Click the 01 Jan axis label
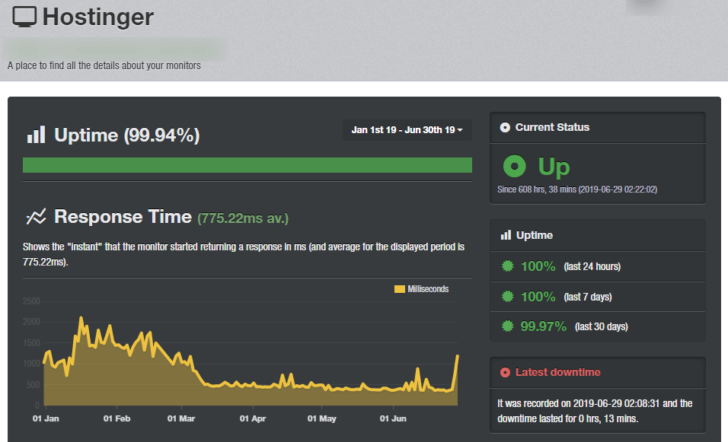 pos(46,419)
